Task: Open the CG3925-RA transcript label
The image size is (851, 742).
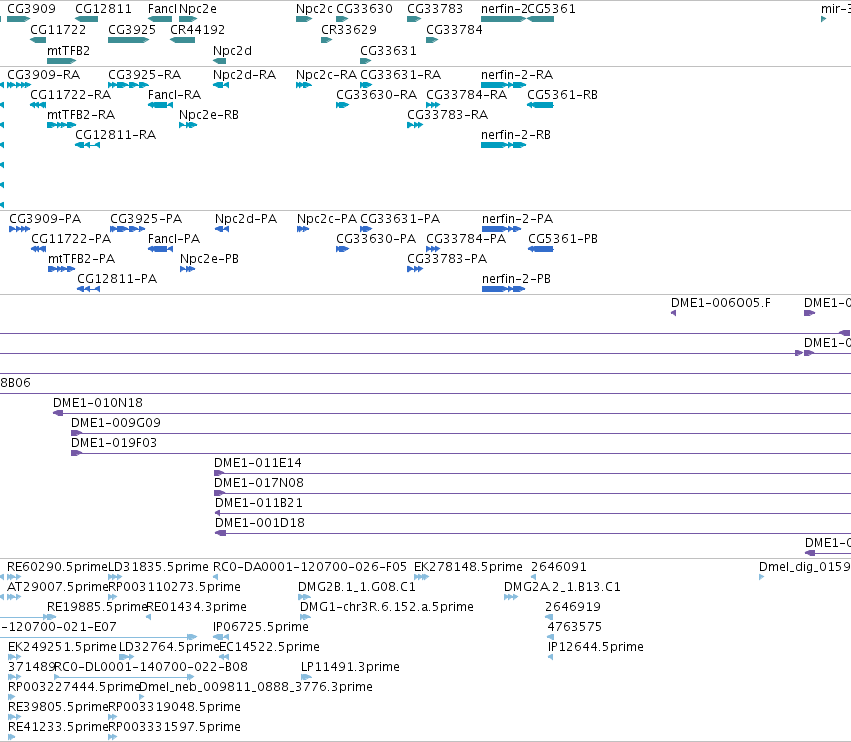Action: pyautogui.click(x=144, y=75)
